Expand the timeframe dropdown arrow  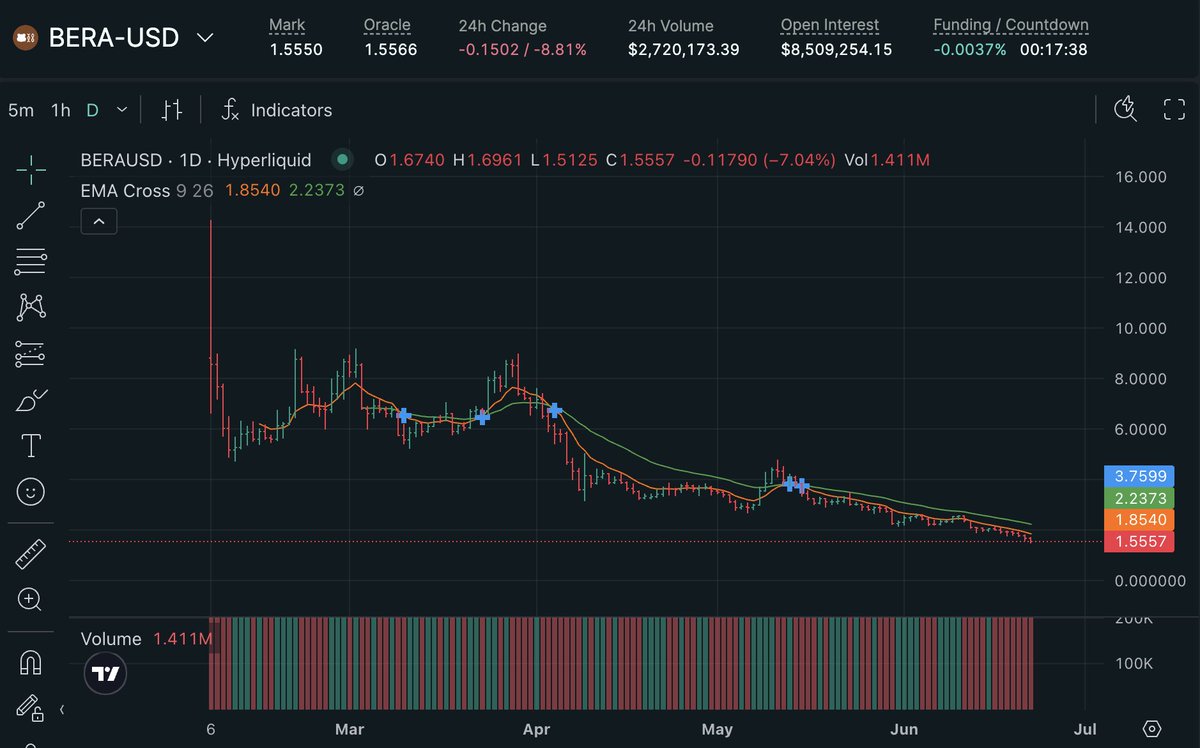[122, 110]
